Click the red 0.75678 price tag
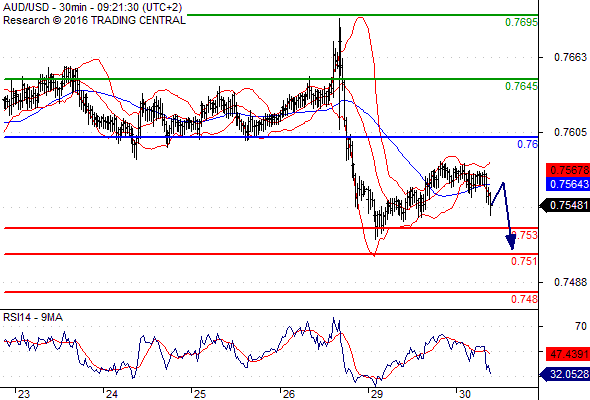The width and height of the screenshot is (590, 400). coord(568,170)
